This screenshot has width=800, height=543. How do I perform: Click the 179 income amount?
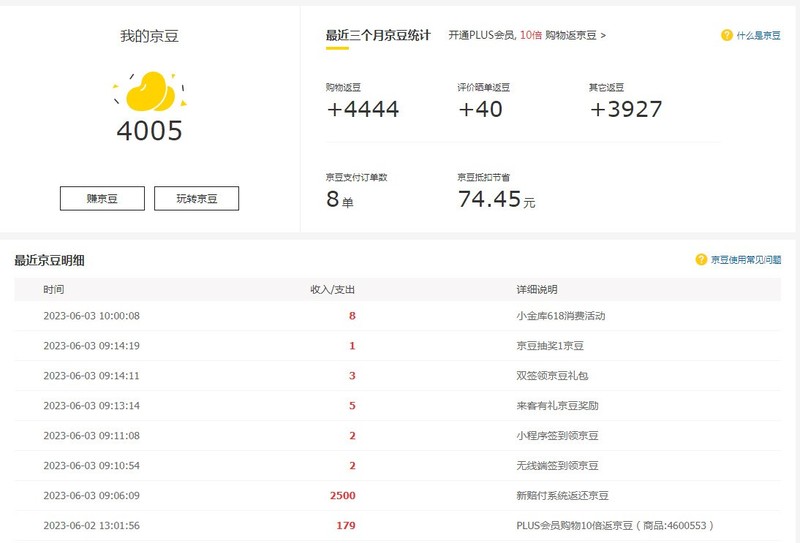[346, 526]
